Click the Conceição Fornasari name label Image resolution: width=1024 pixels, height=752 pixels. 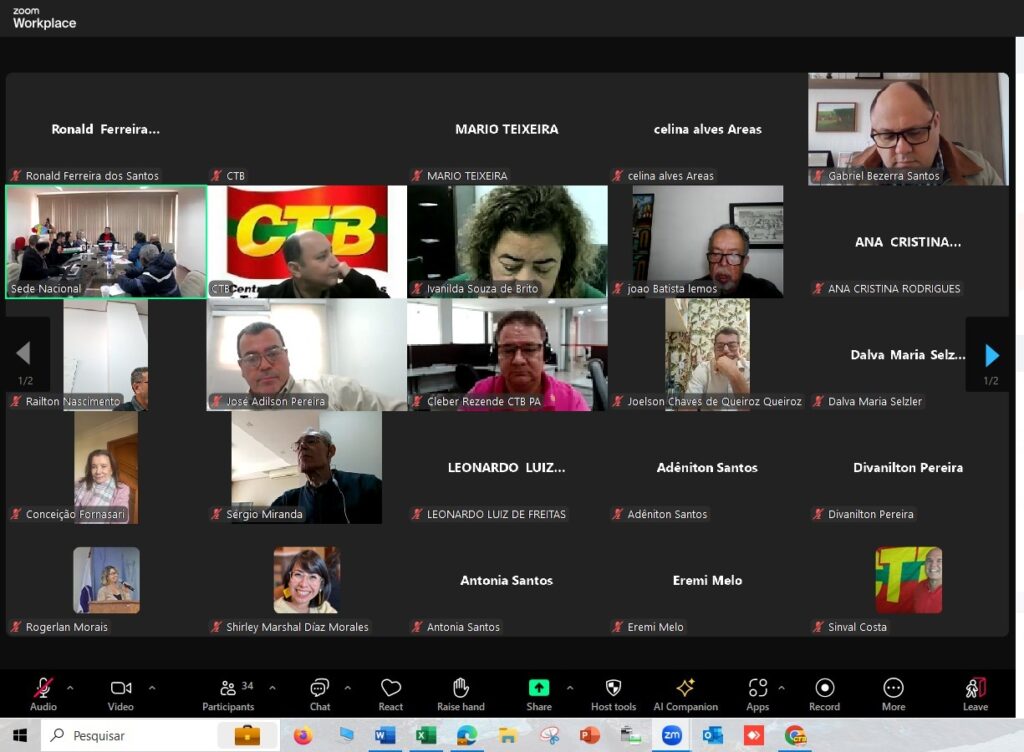75,514
